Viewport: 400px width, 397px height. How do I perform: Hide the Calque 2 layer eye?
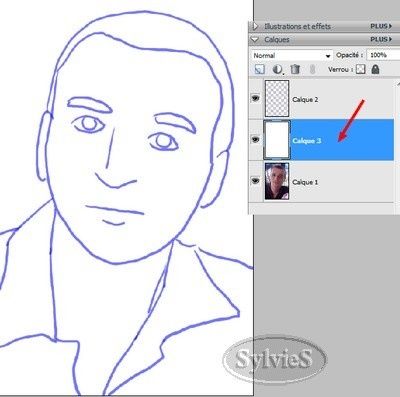click(256, 98)
